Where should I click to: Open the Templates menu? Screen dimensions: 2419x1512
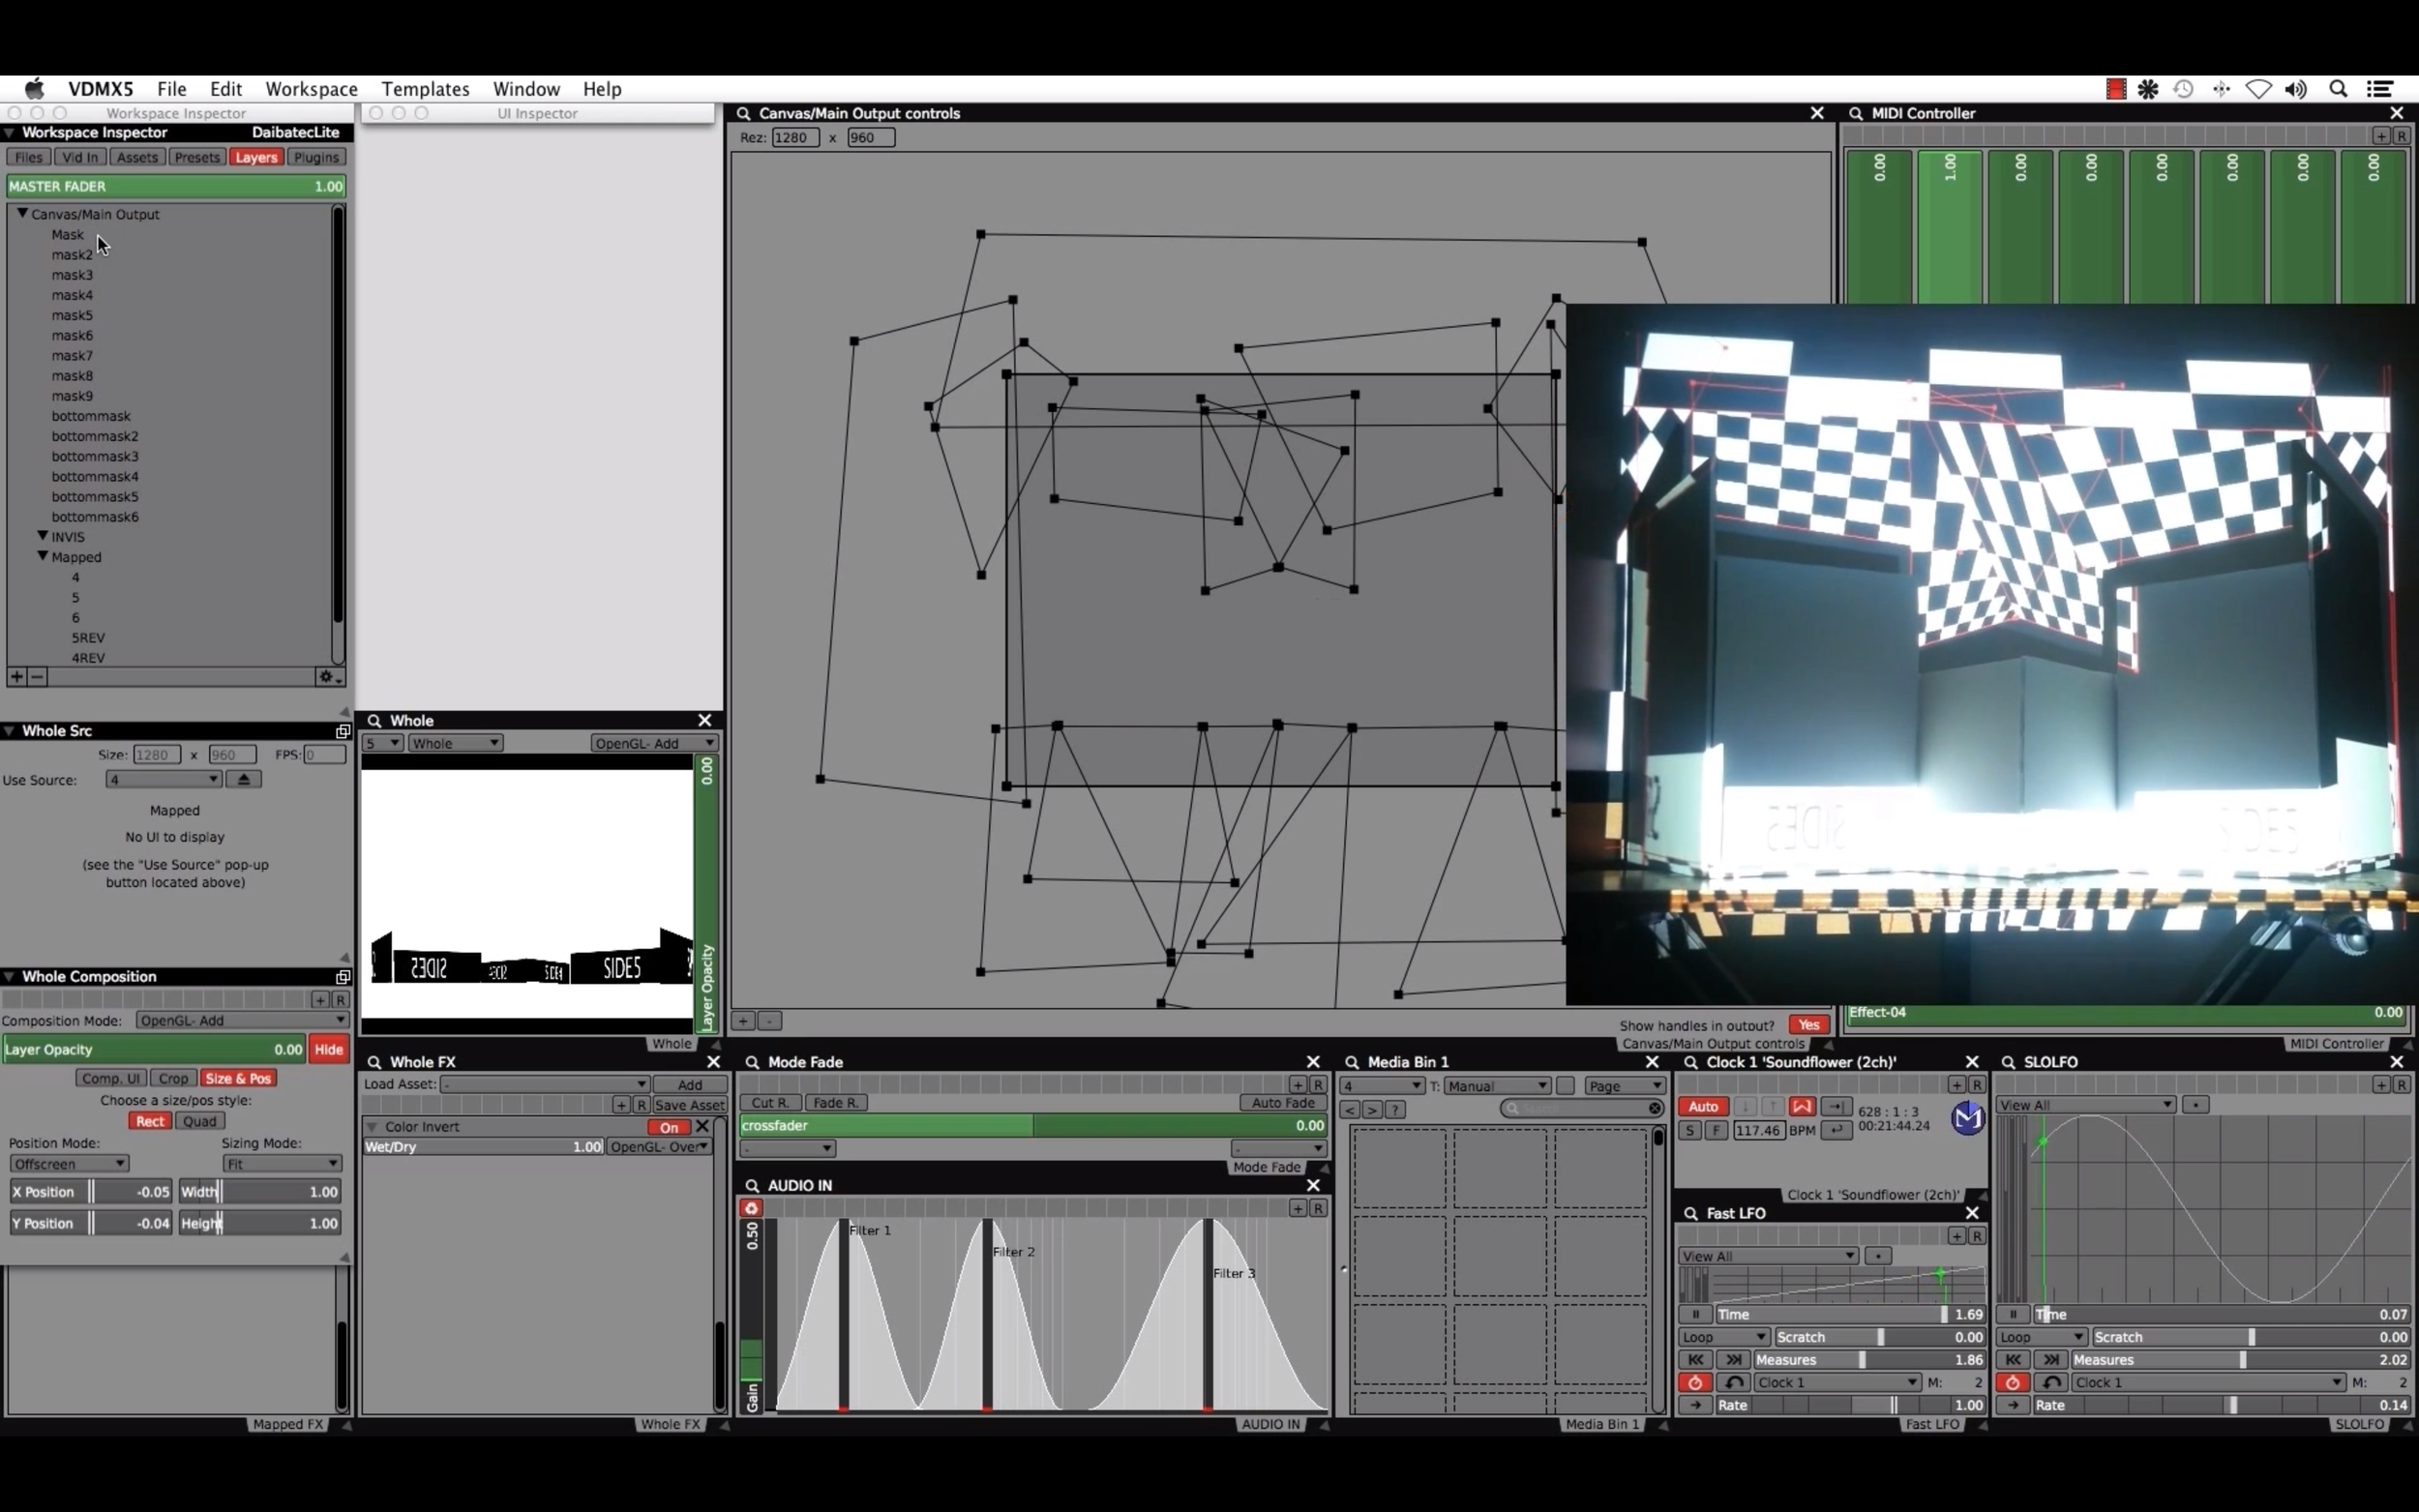[x=425, y=89]
